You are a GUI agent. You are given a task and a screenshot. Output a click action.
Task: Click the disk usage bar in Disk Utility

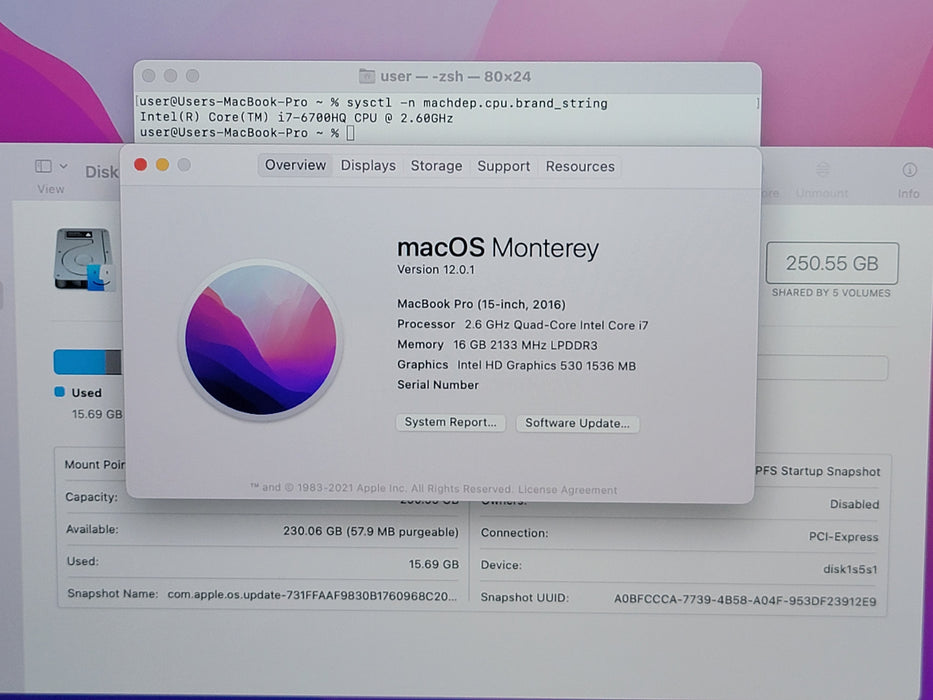point(87,362)
